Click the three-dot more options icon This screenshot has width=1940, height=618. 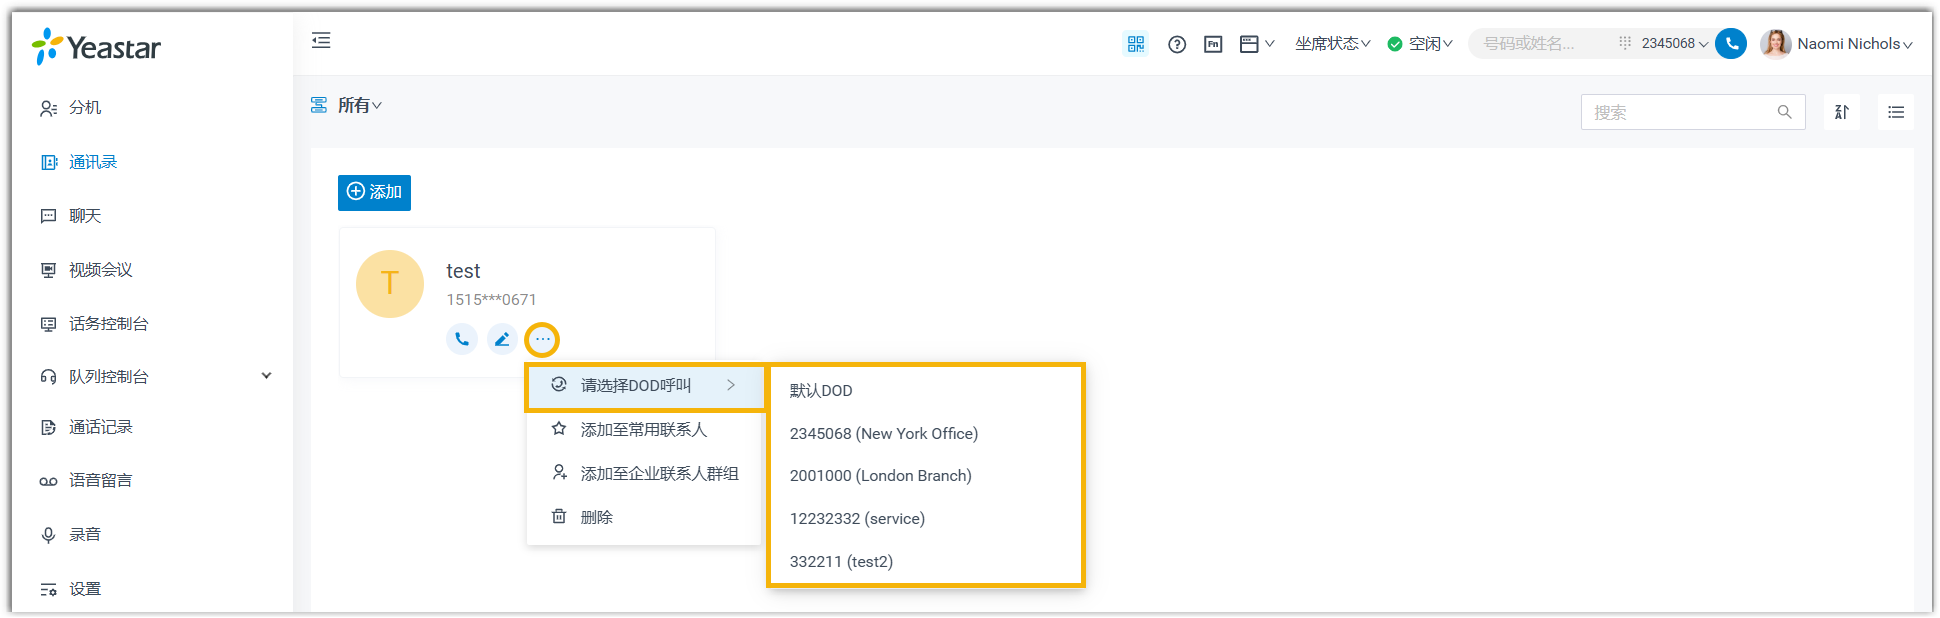tap(542, 340)
